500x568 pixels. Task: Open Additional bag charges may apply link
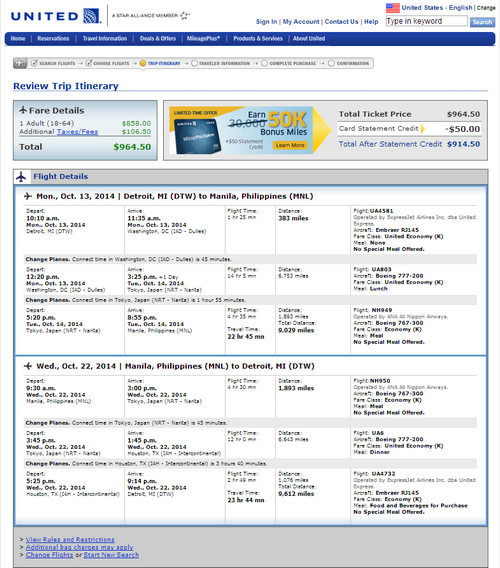click(x=79, y=547)
